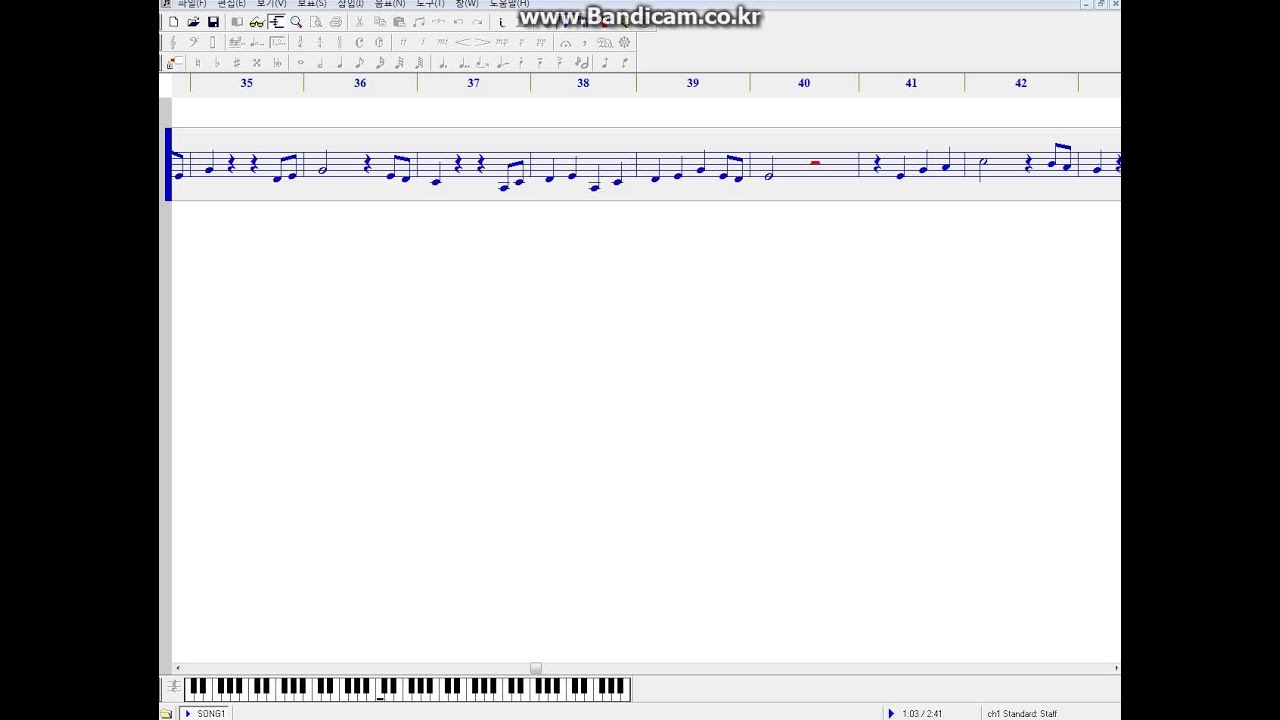This screenshot has height=720, width=1280.
Task: Select the flat accidental
Action: point(217,62)
